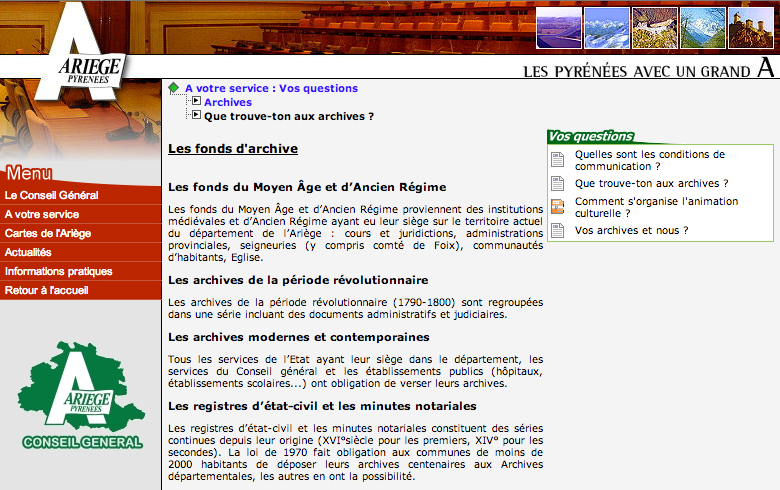Click the arrow icon beside Archives breadcrumb
The width and height of the screenshot is (780, 490).
click(196, 101)
